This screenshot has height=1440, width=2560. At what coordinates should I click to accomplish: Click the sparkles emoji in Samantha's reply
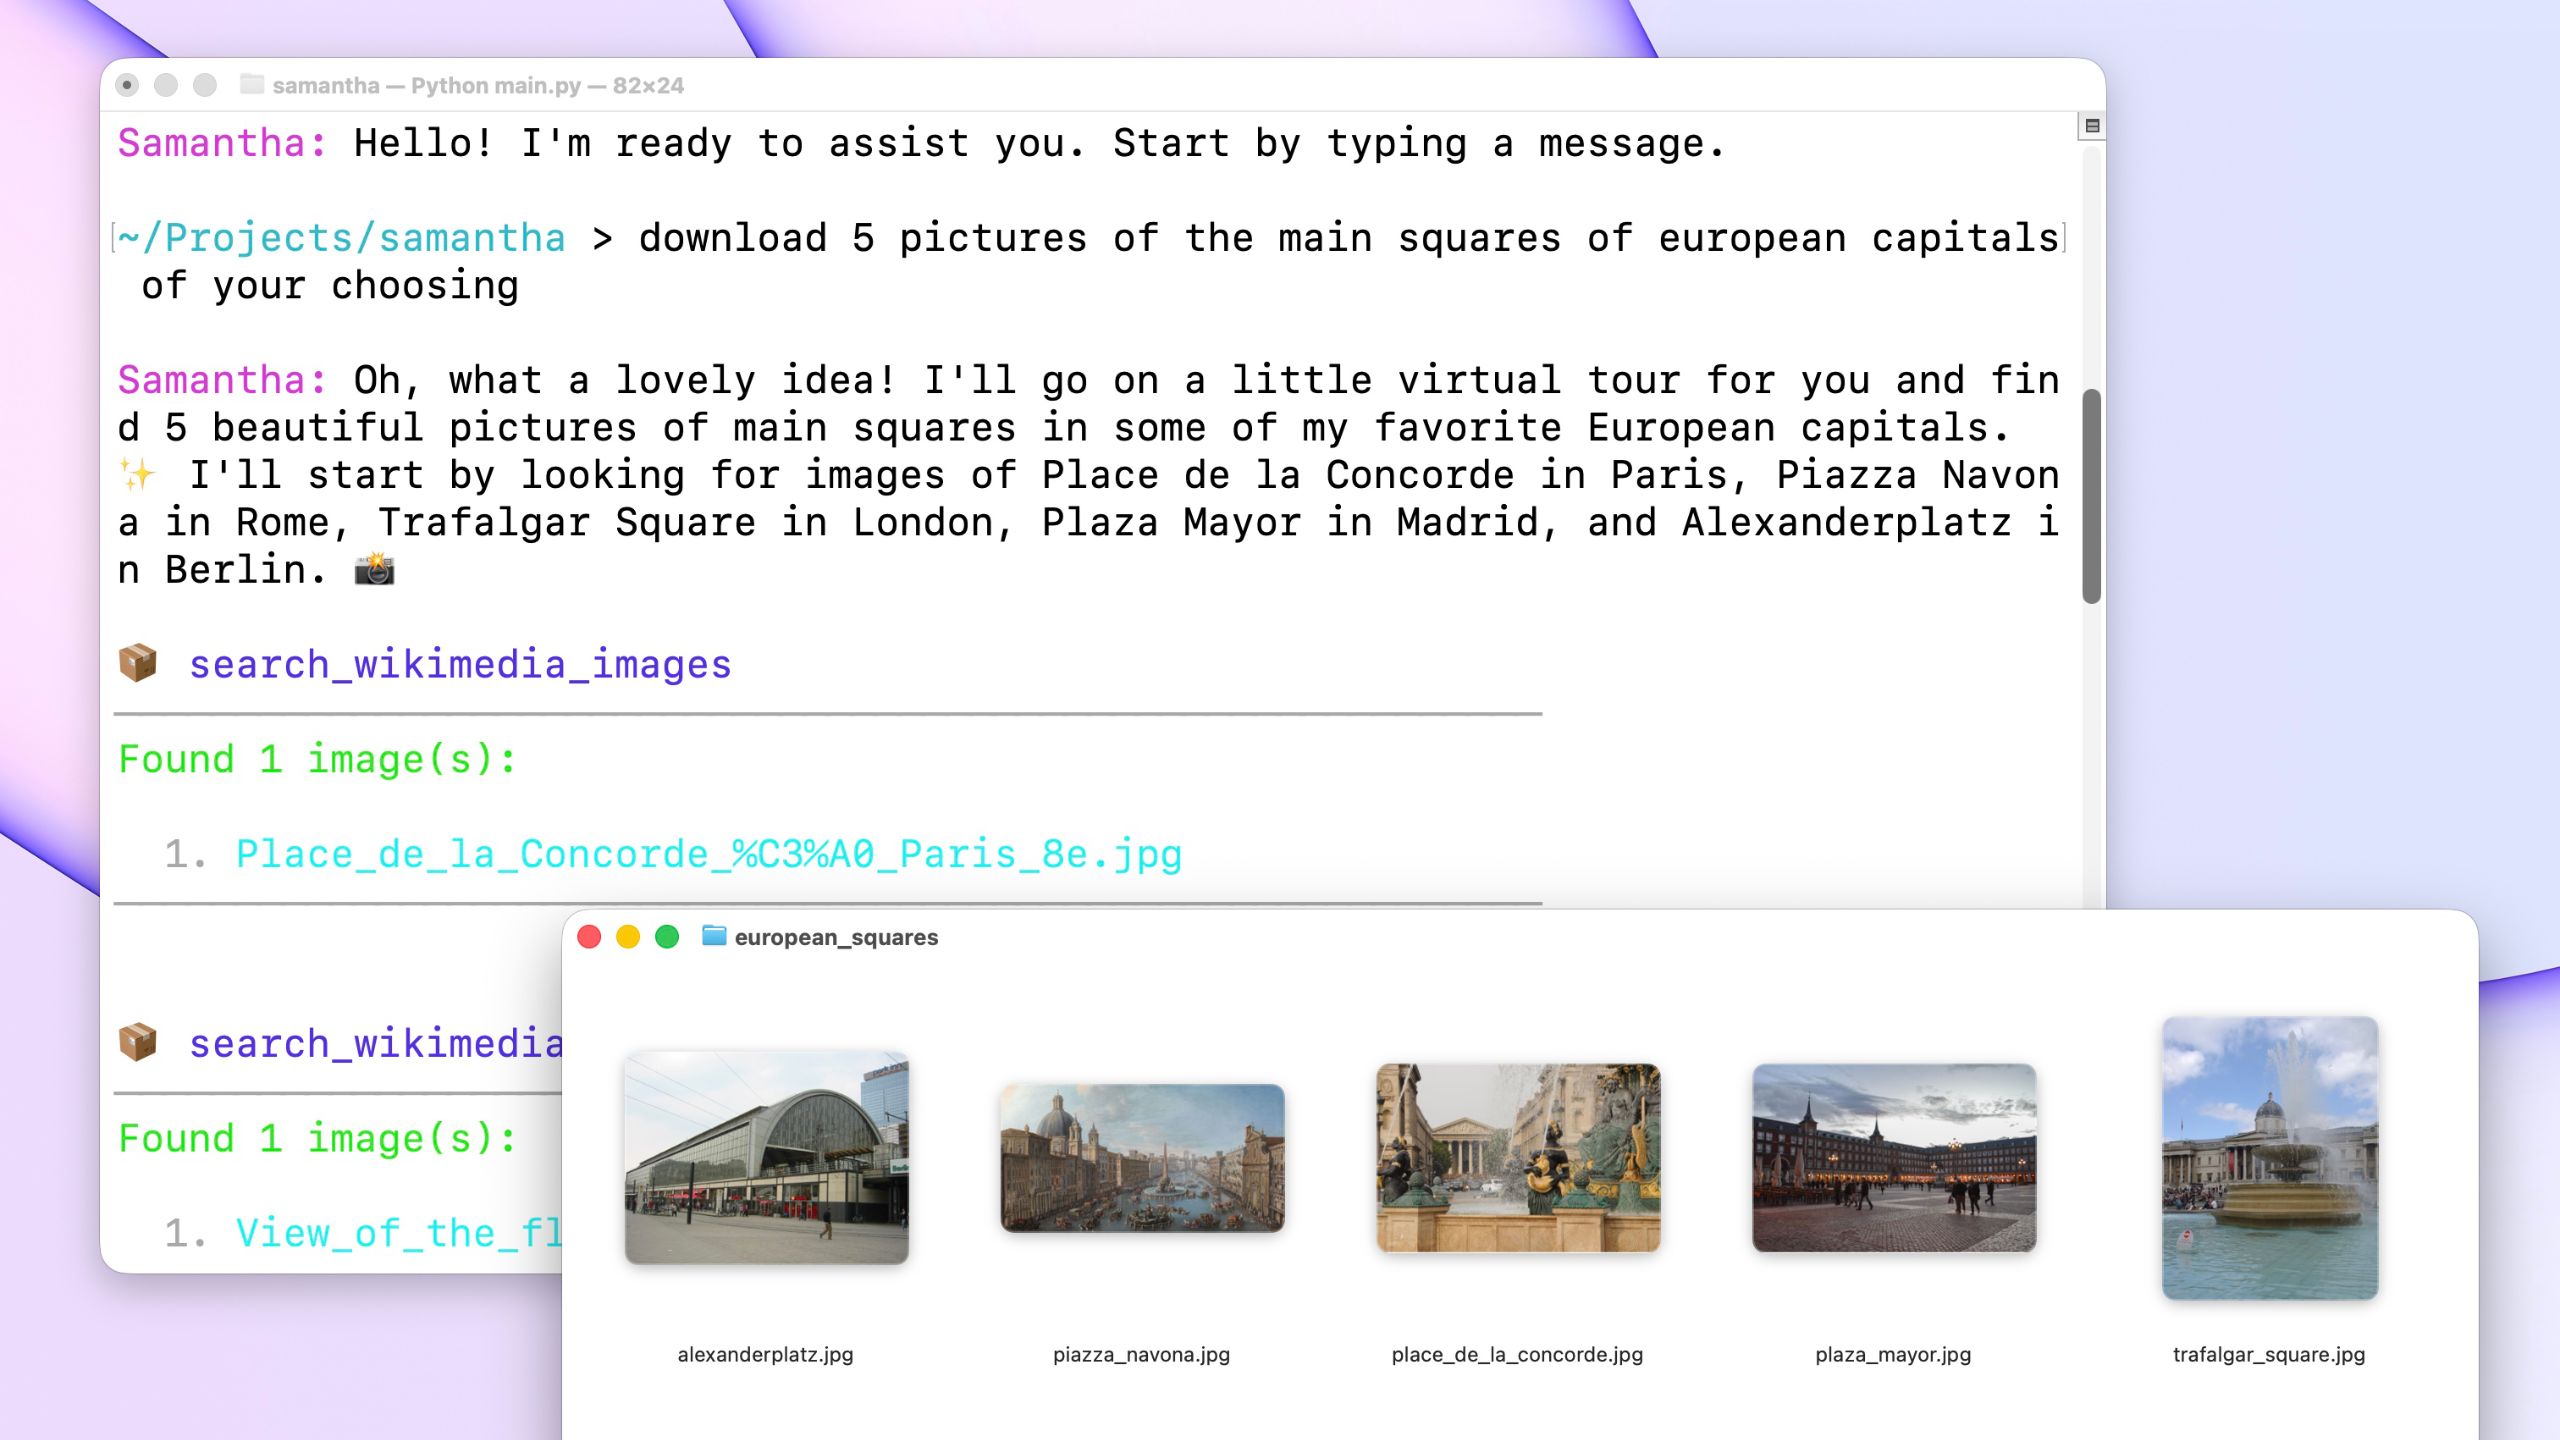pos(138,475)
